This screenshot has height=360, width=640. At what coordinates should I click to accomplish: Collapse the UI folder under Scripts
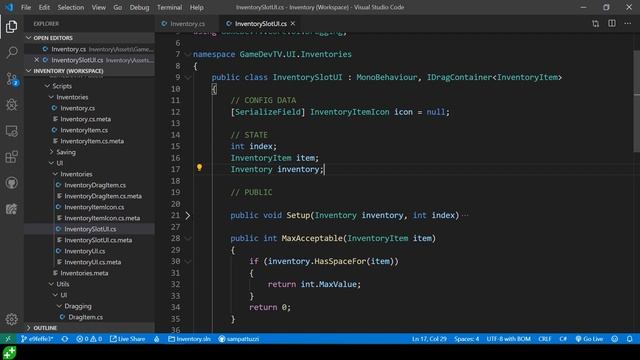[51, 163]
